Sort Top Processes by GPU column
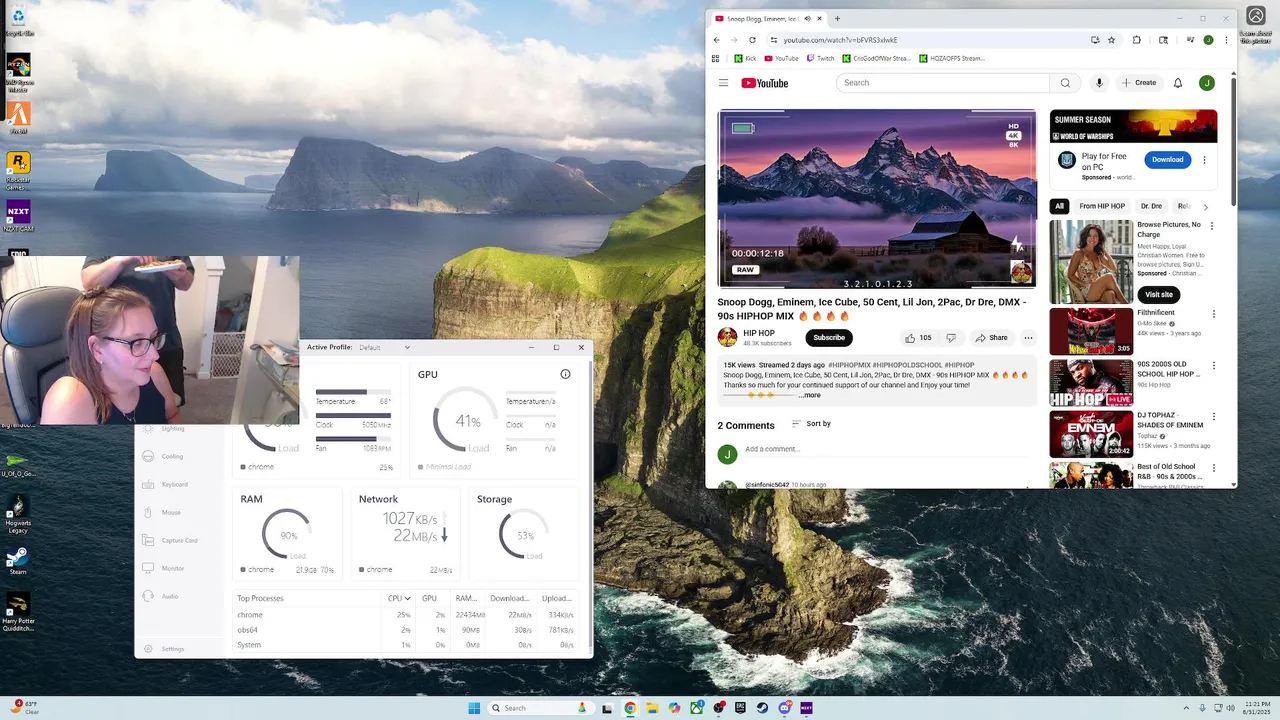This screenshot has width=1280, height=720. [x=429, y=598]
